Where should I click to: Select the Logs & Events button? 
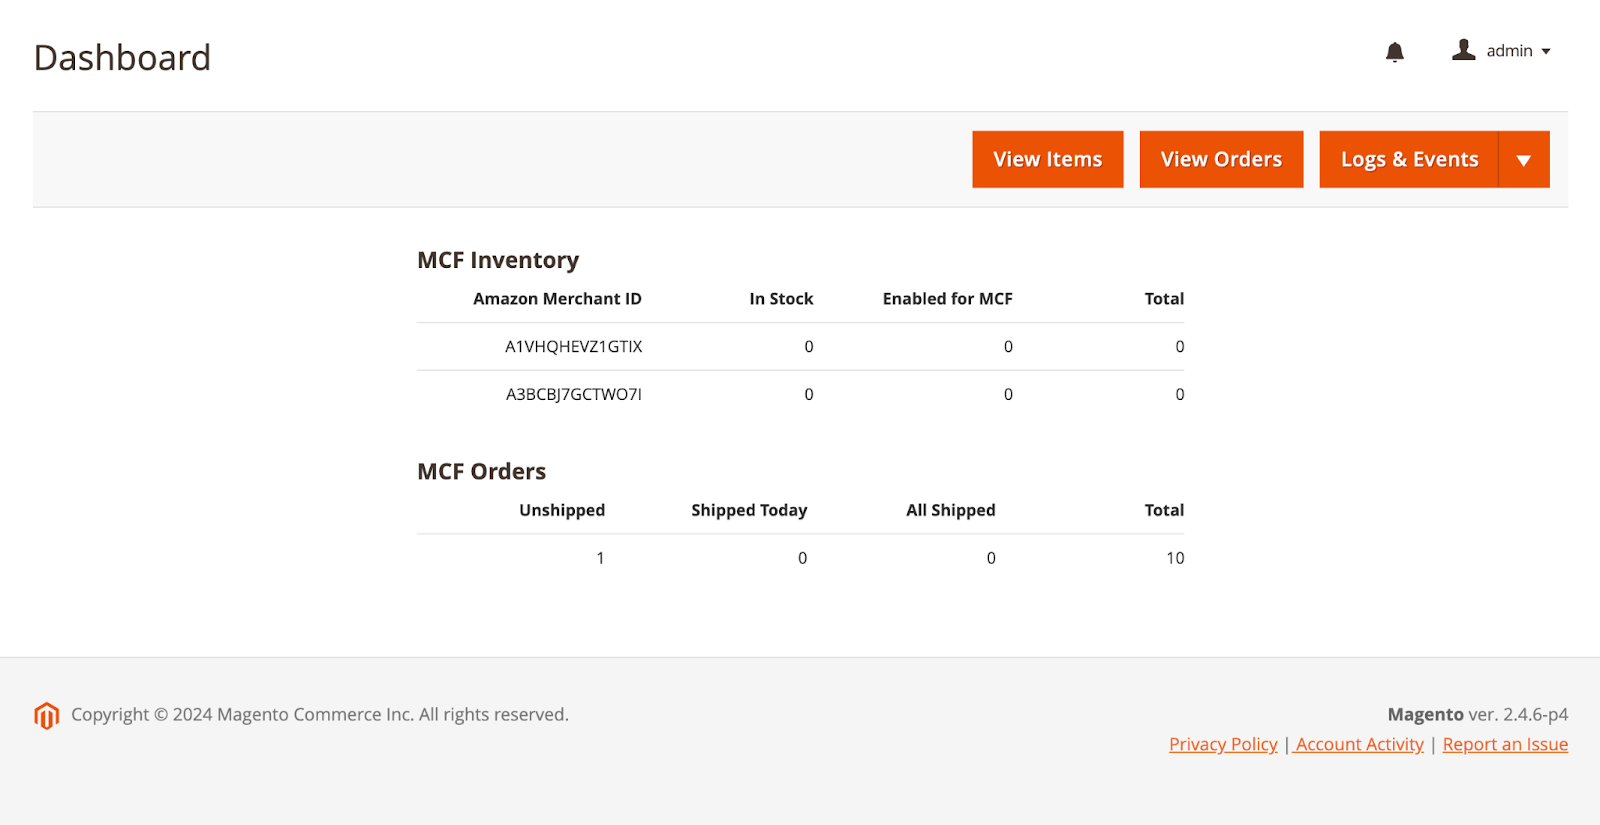[x=1408, y=160]
